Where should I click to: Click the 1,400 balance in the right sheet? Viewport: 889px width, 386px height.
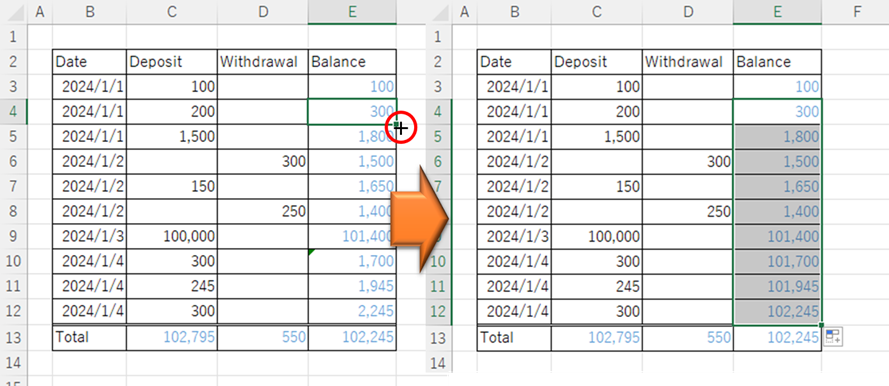tap(777, 211)
